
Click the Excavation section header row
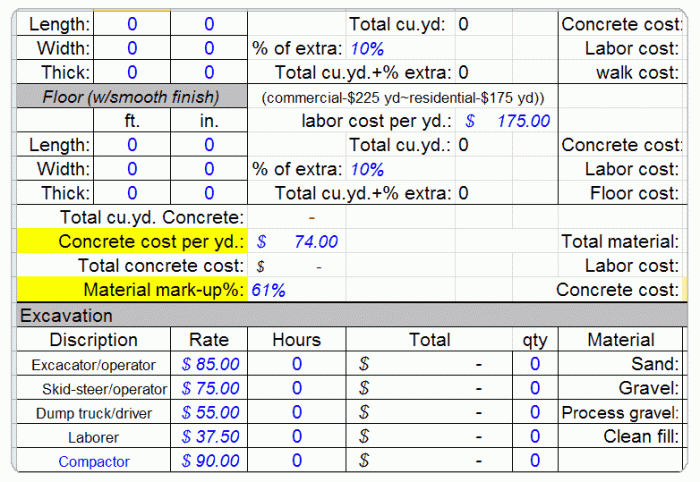pyautogui.click(x=350, y=316)
